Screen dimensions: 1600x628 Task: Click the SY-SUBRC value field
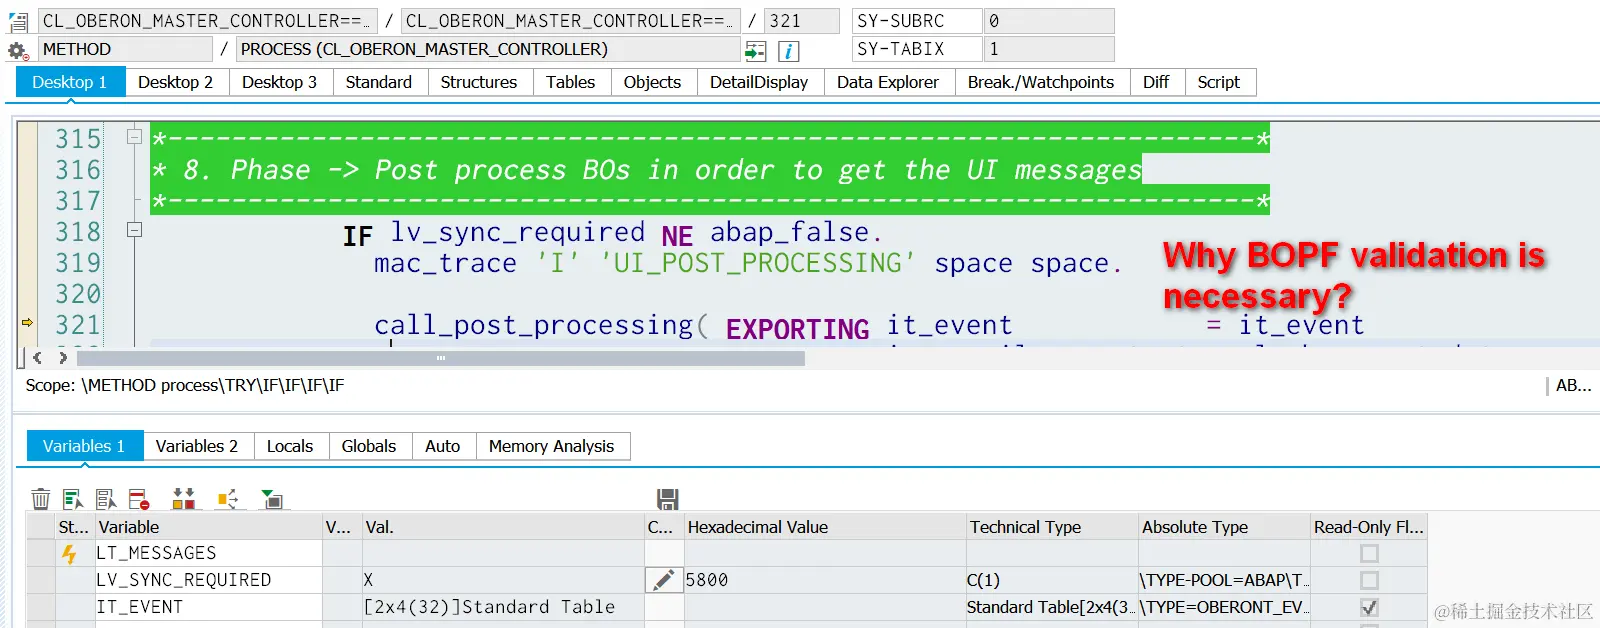tap(1049, 21)
